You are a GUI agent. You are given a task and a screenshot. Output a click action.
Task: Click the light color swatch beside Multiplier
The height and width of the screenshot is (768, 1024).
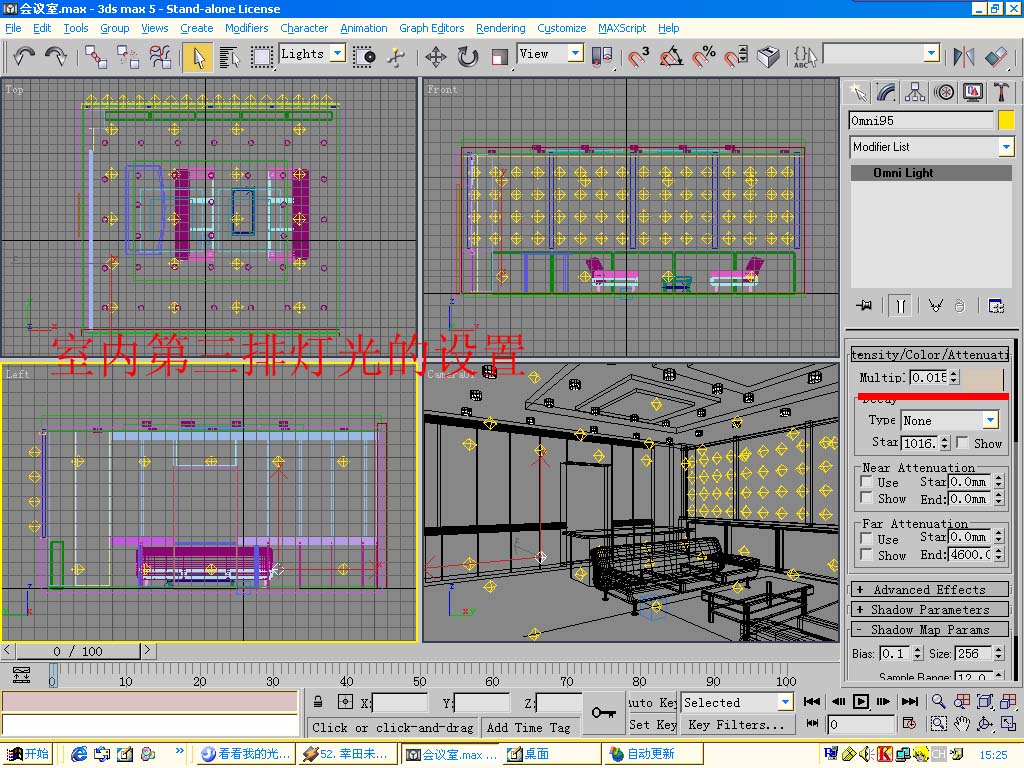point(983,378)
